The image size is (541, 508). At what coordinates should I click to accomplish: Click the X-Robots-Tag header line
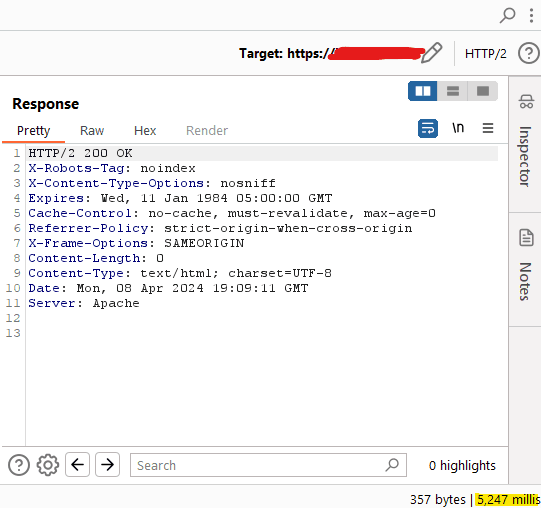pos(112,168)
